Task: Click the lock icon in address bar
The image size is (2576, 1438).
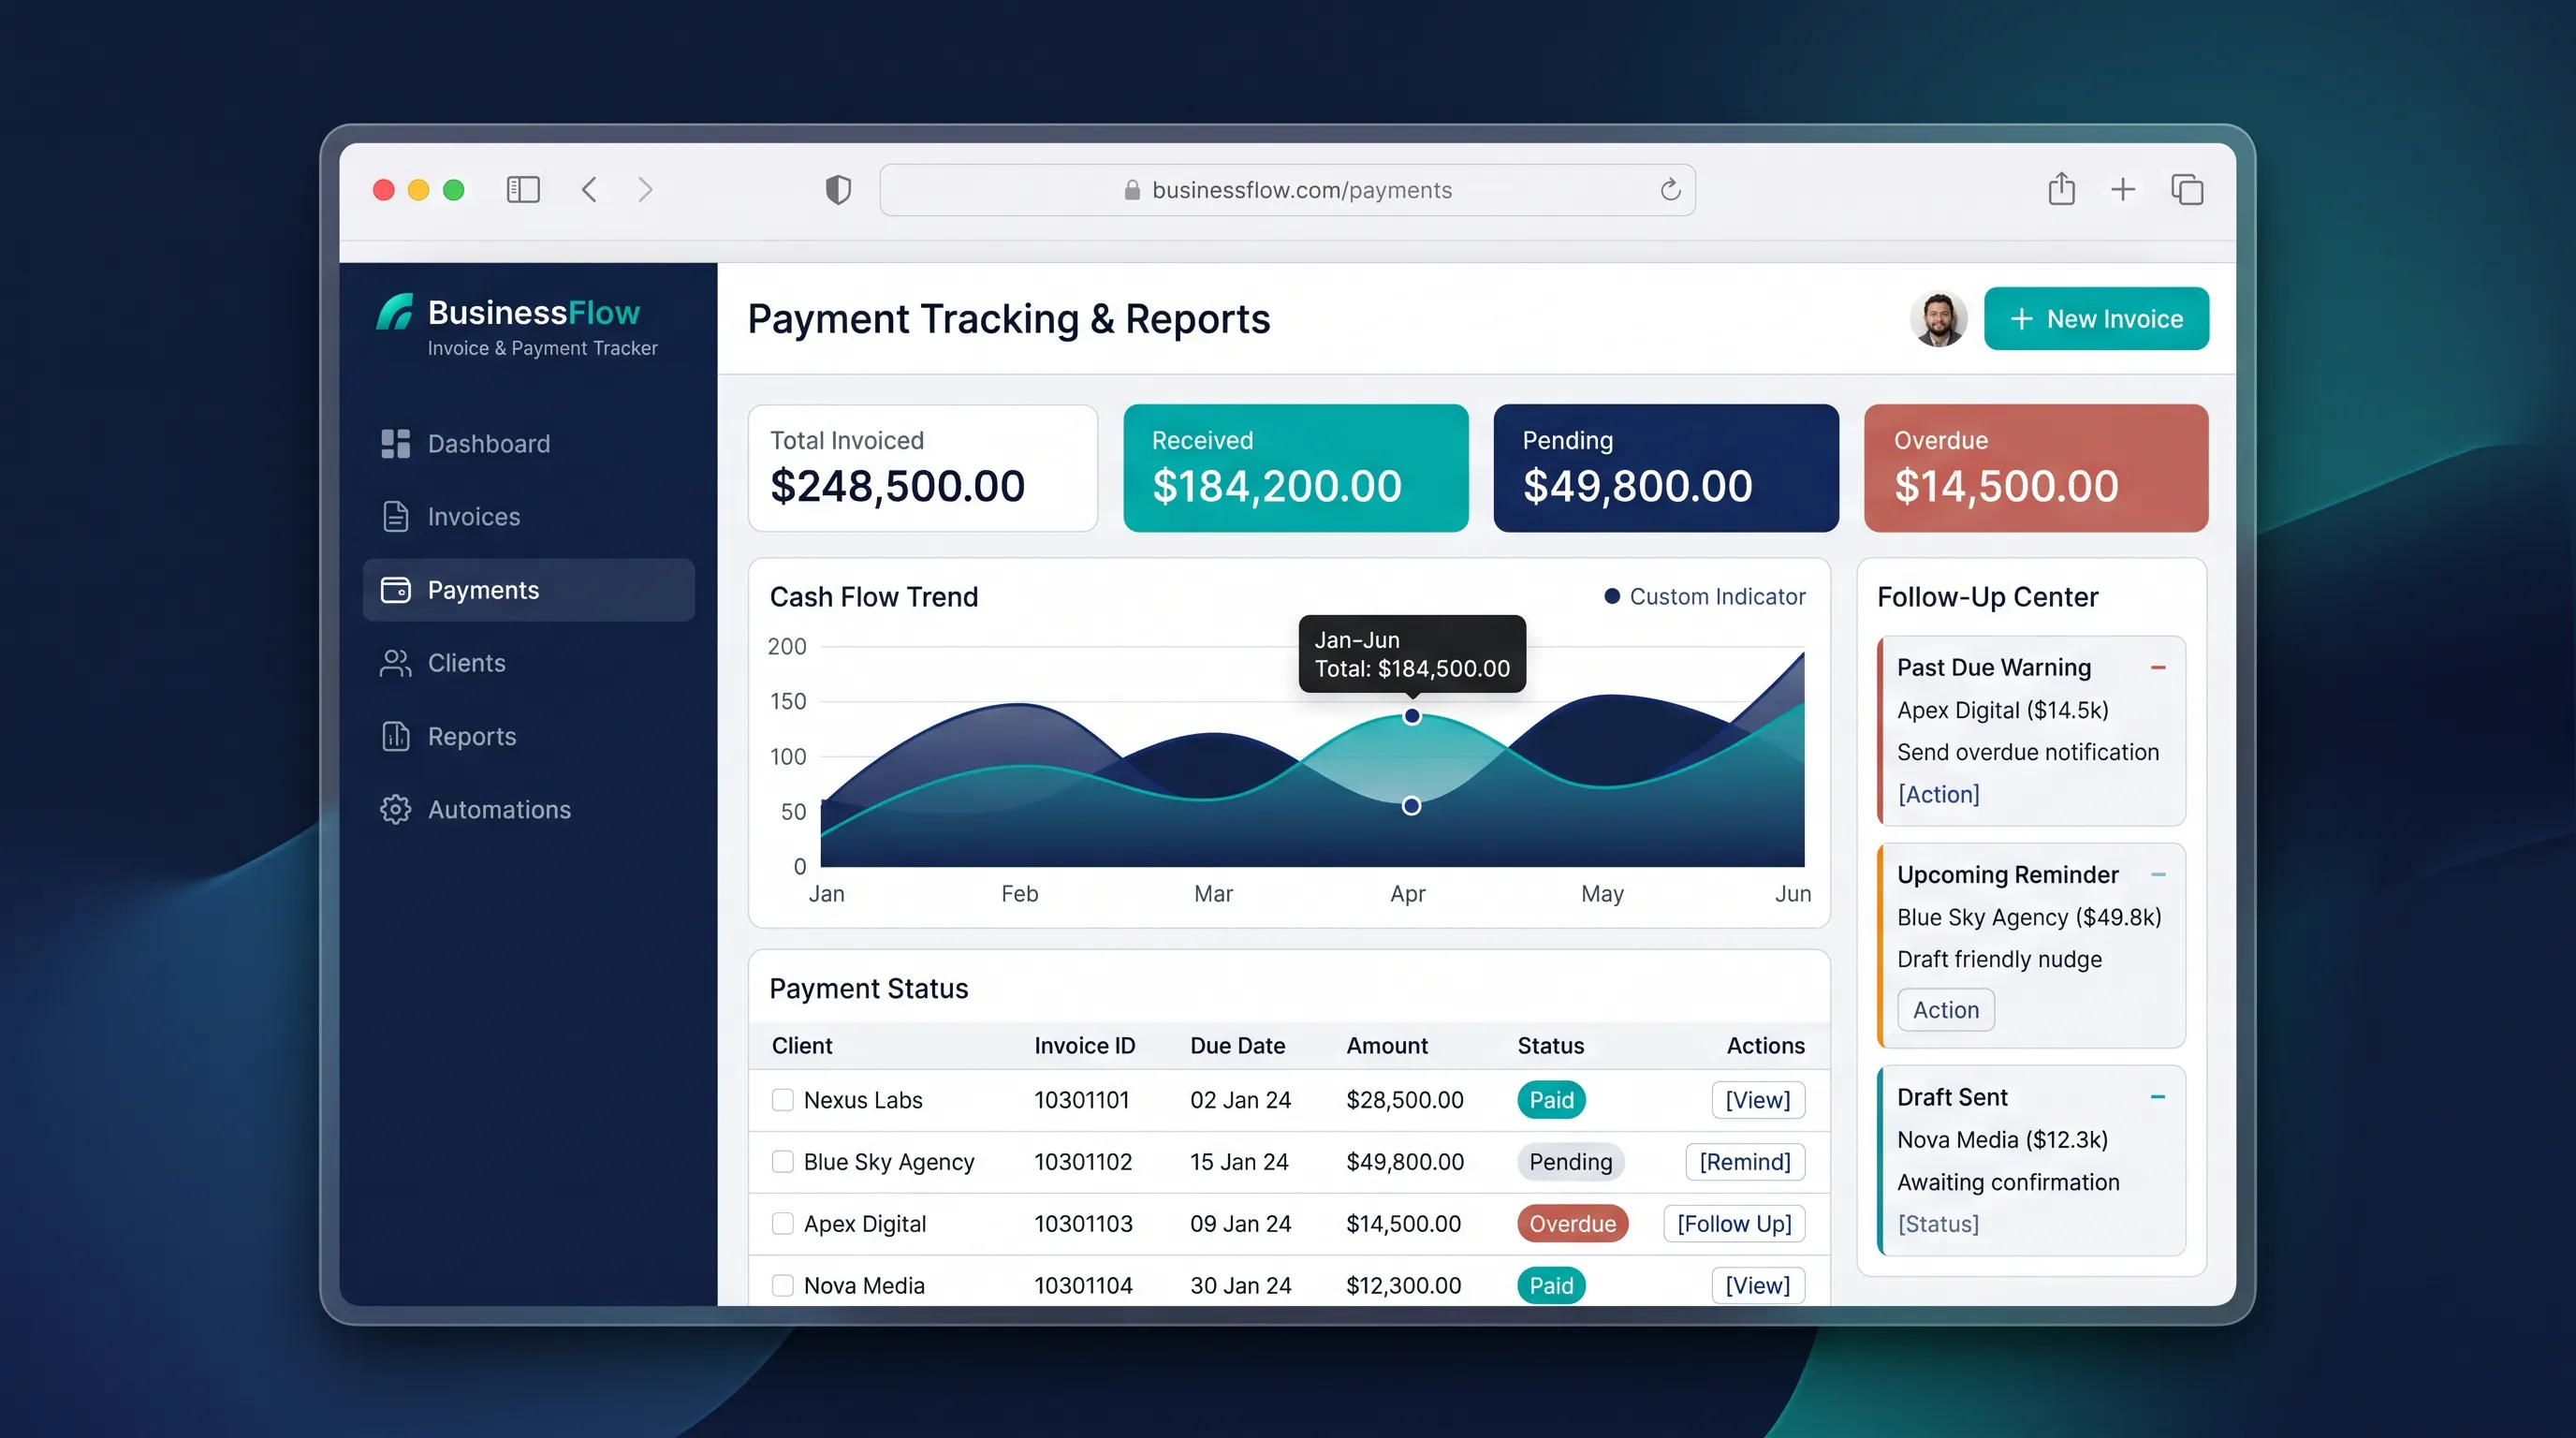Action: point(1132,190)
